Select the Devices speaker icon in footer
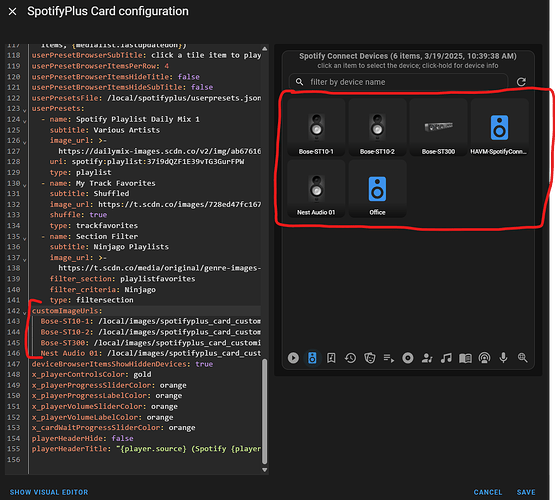Screen dimensions: 555x500 (x=312, y=358)
